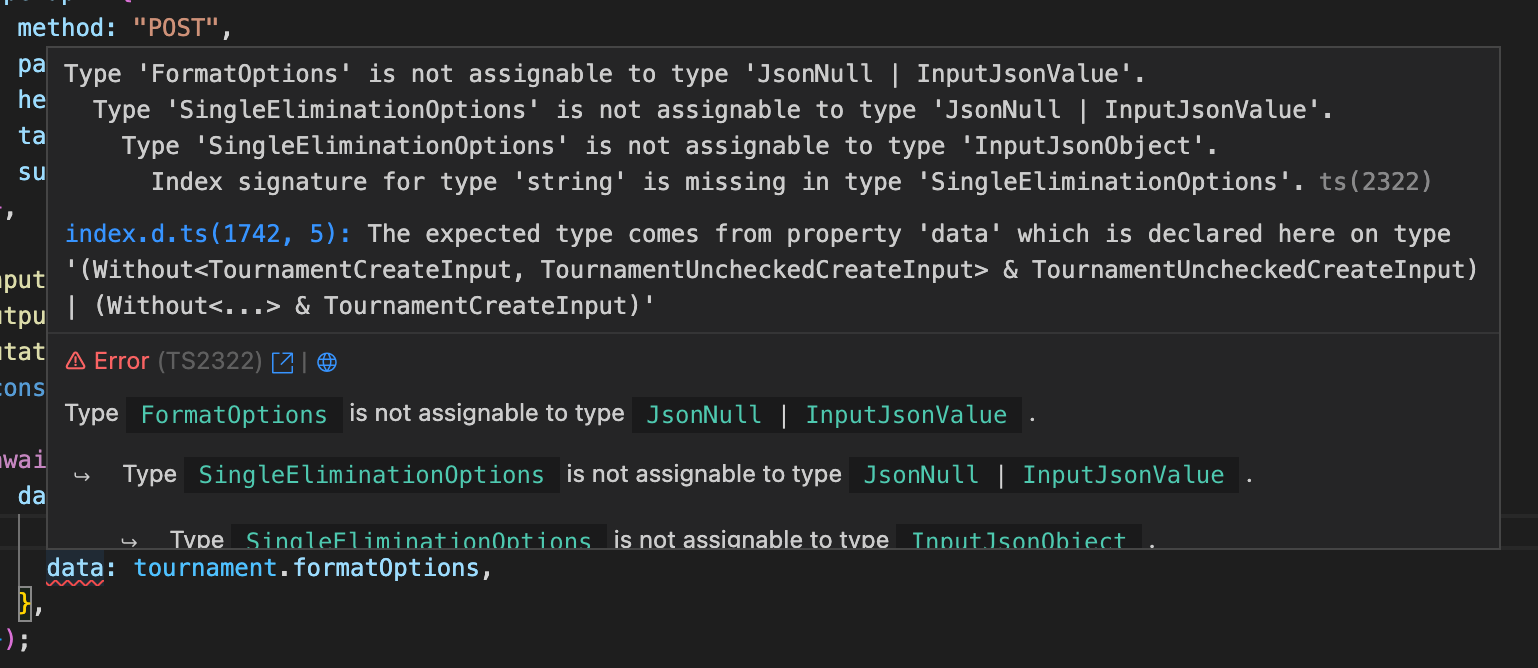
Task: Click the "POST" string in the editor
Action: coord(175,28)
